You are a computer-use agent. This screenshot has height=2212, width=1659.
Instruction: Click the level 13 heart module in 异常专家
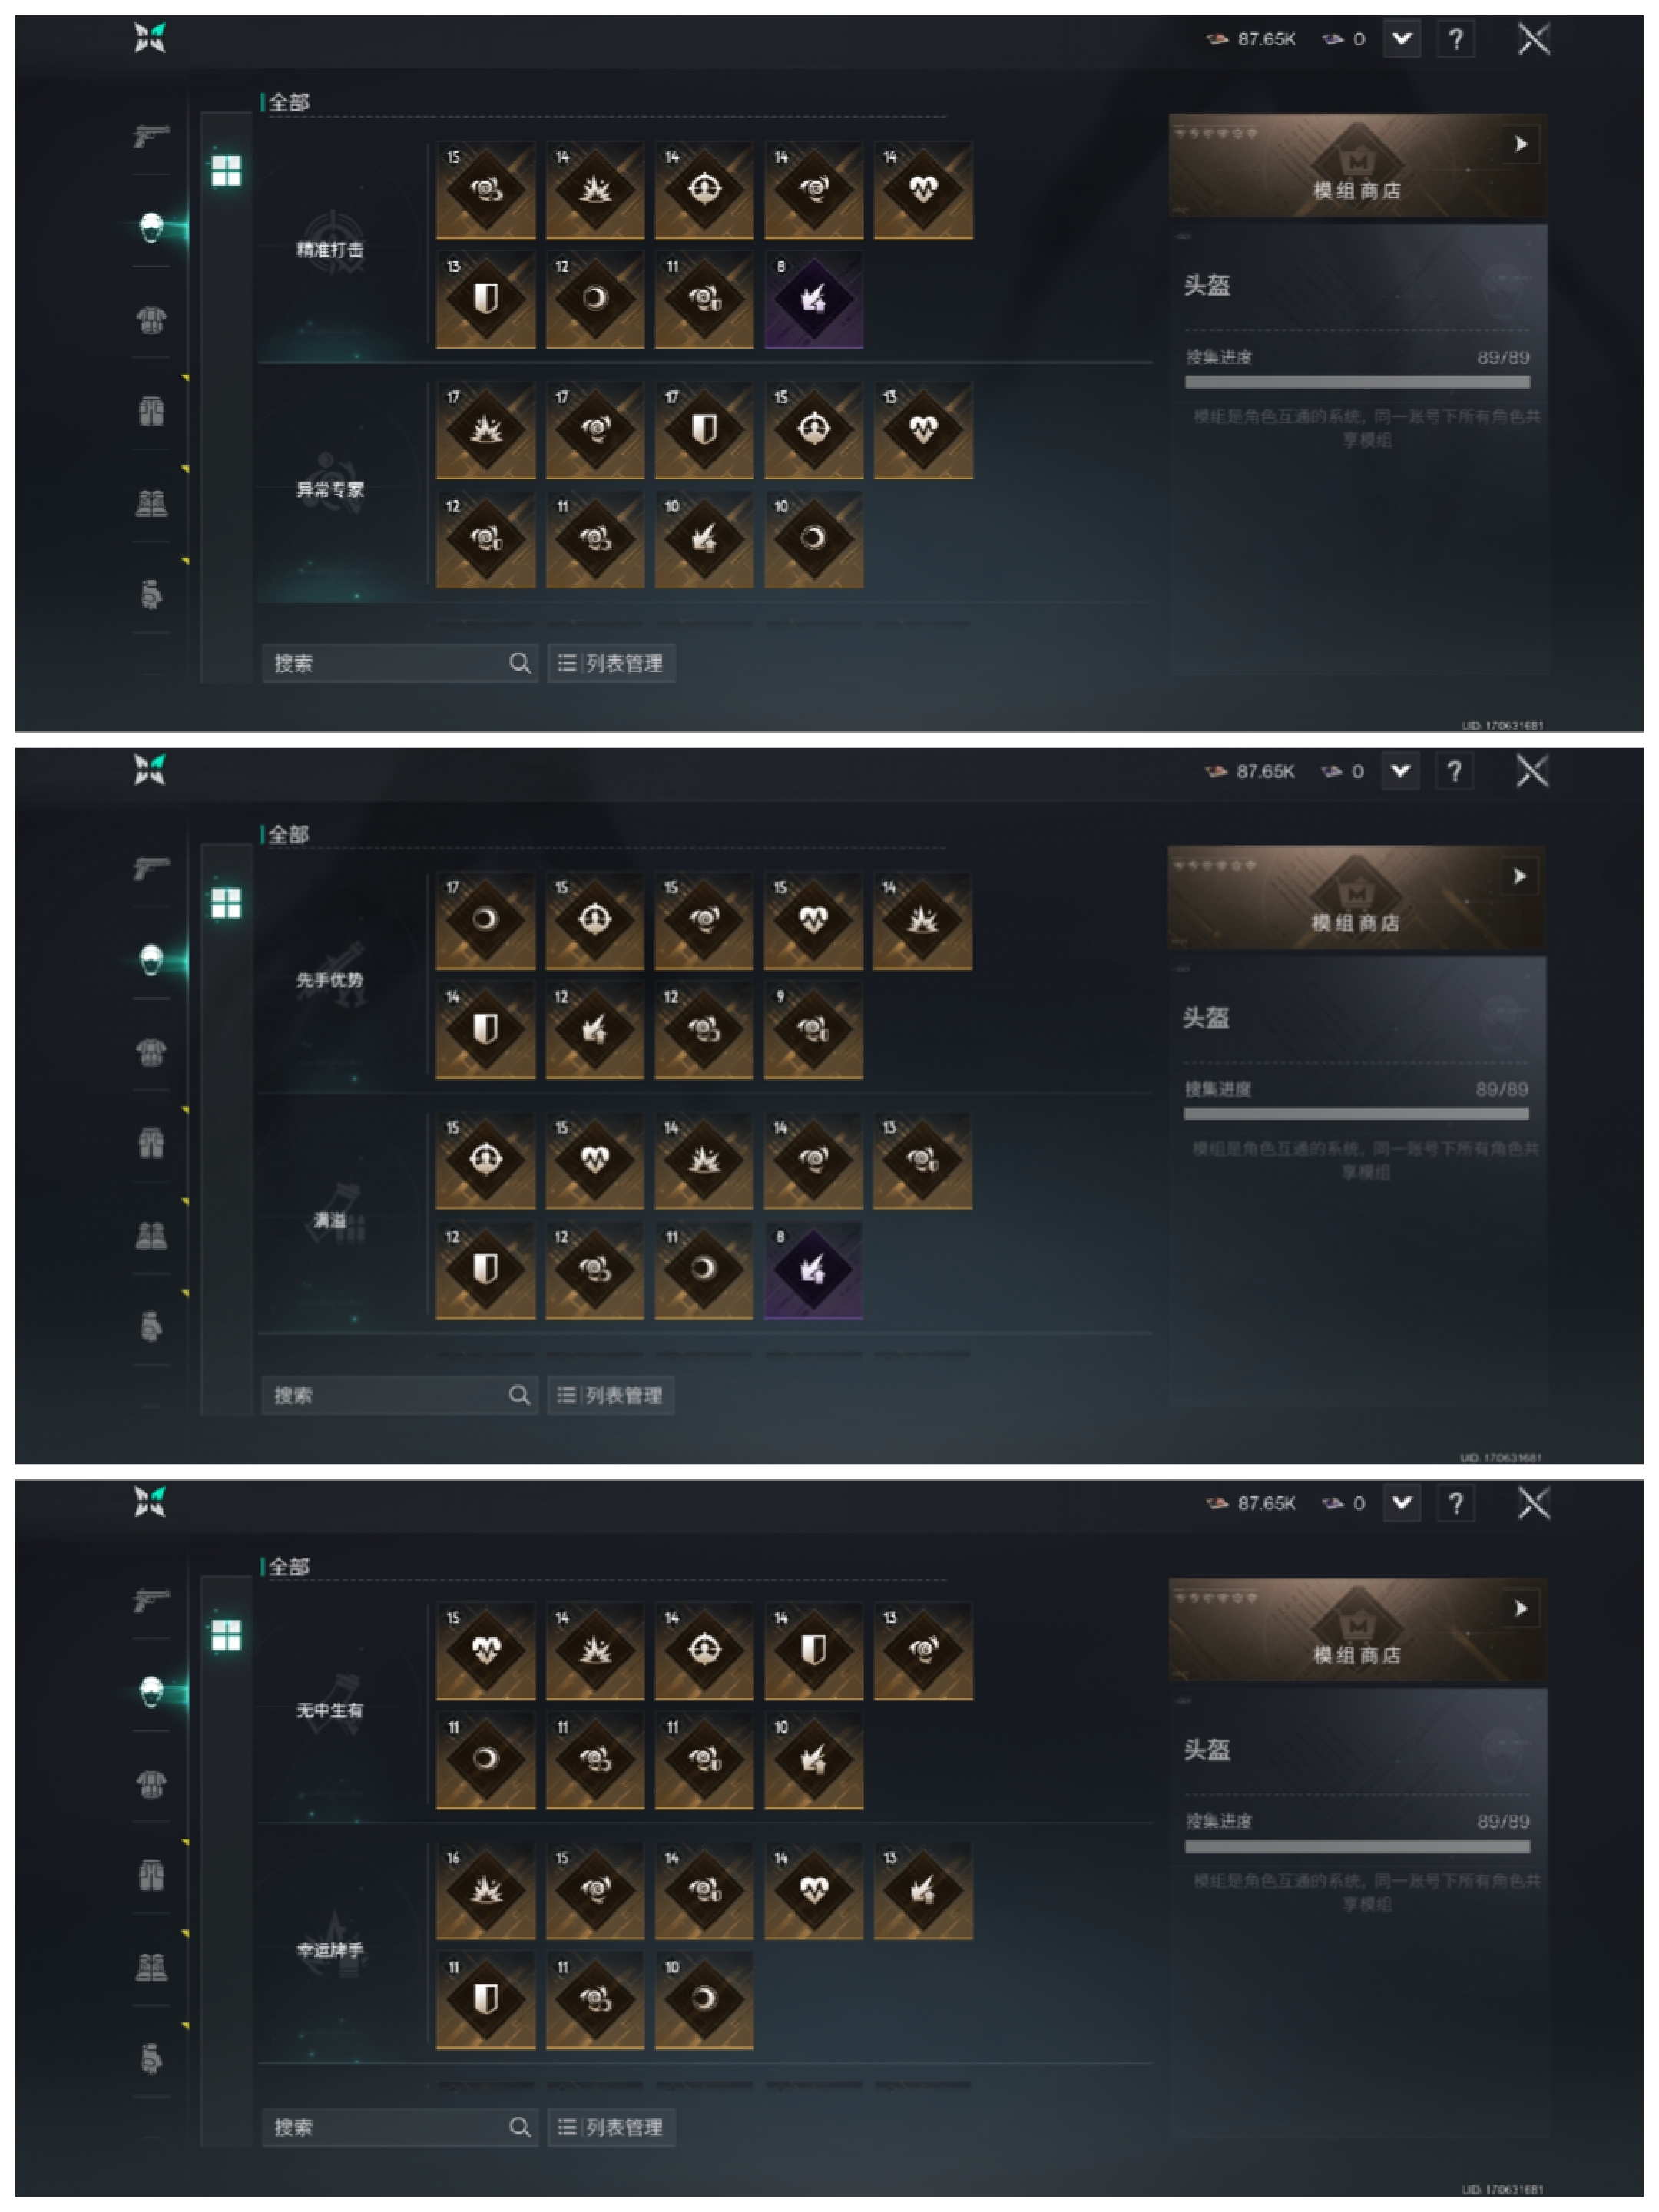pos(922,430)
